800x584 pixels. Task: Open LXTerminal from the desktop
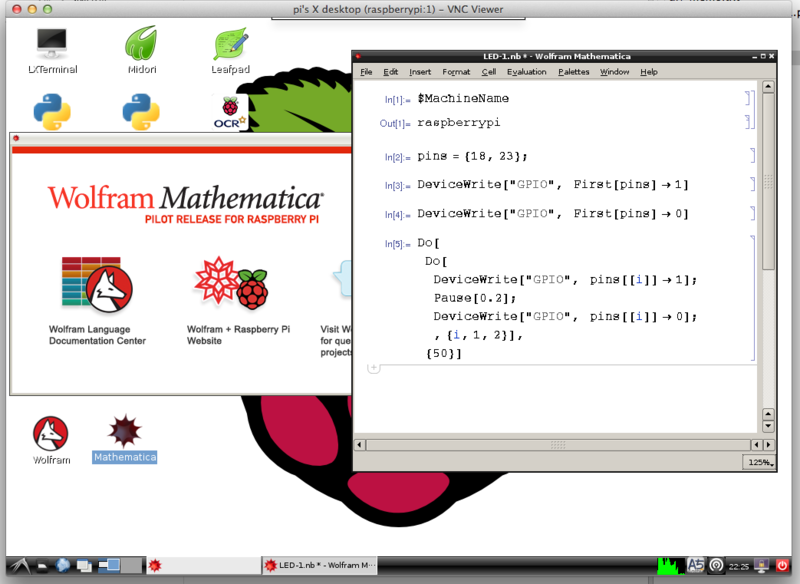point(52,50)
